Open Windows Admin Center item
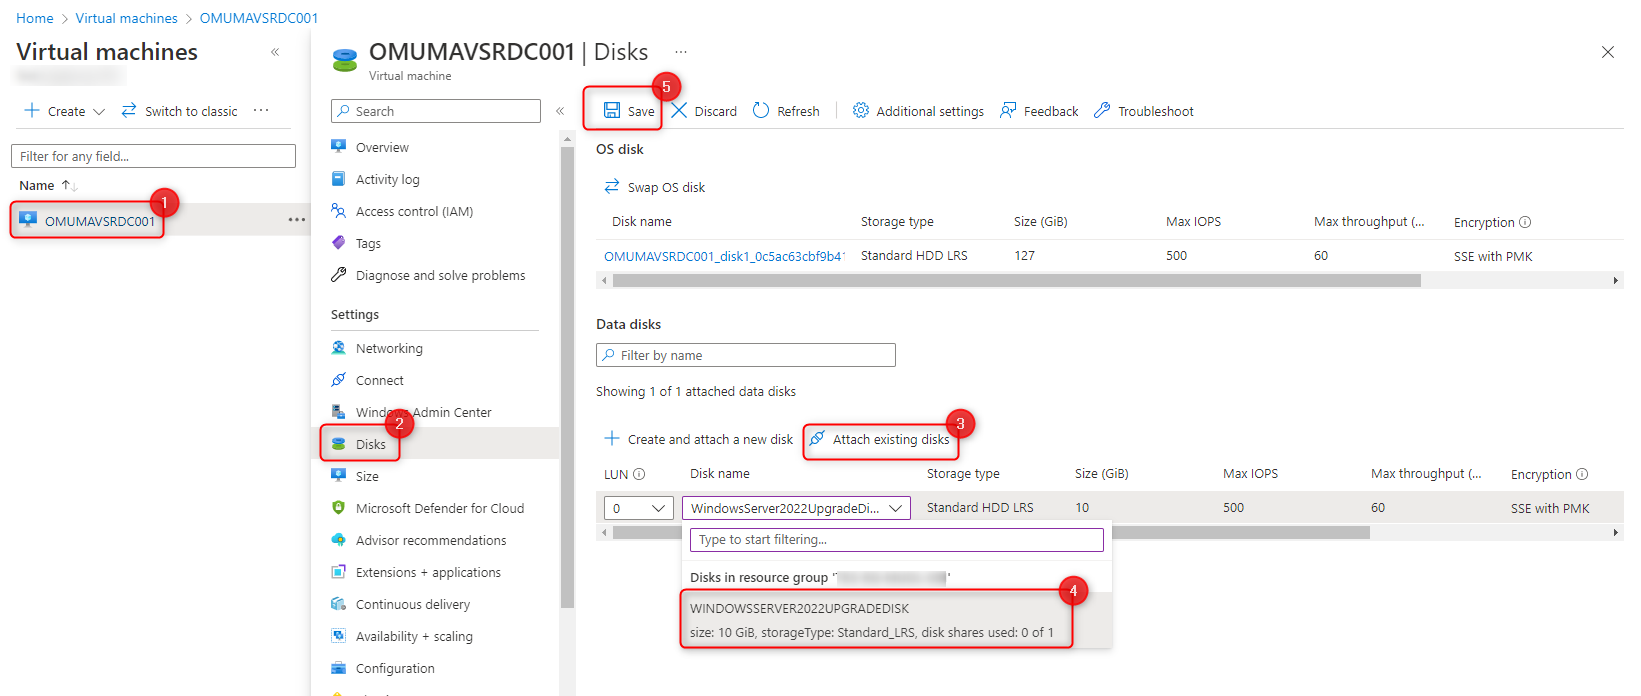1641x696 pixels. pyautogui.click(x=423, y=412)
